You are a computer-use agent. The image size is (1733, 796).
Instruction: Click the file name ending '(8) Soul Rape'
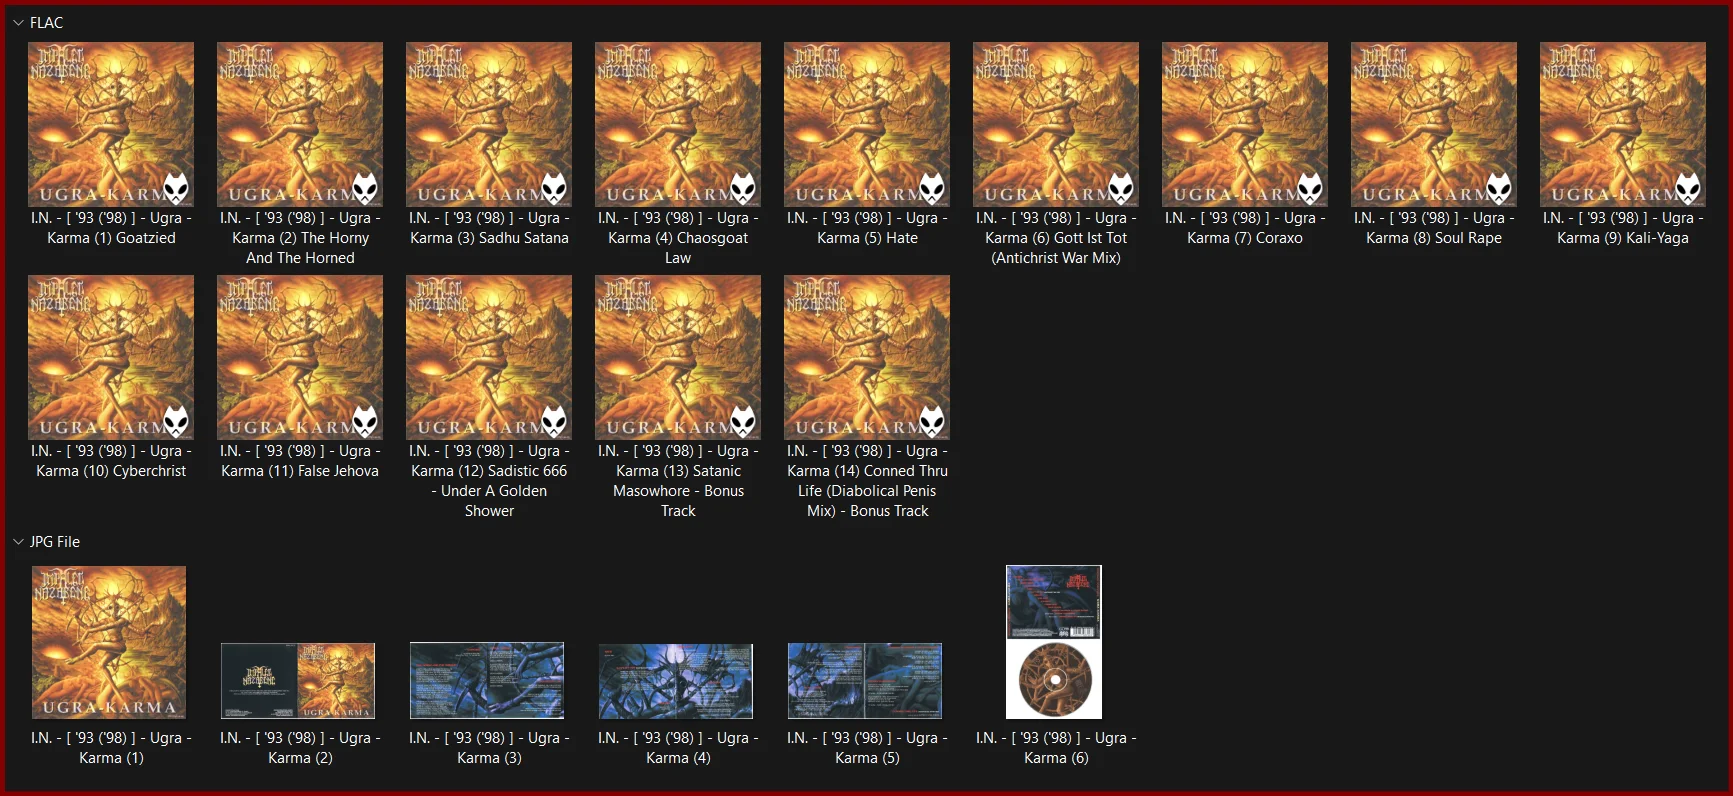[x=1434, y=228]
